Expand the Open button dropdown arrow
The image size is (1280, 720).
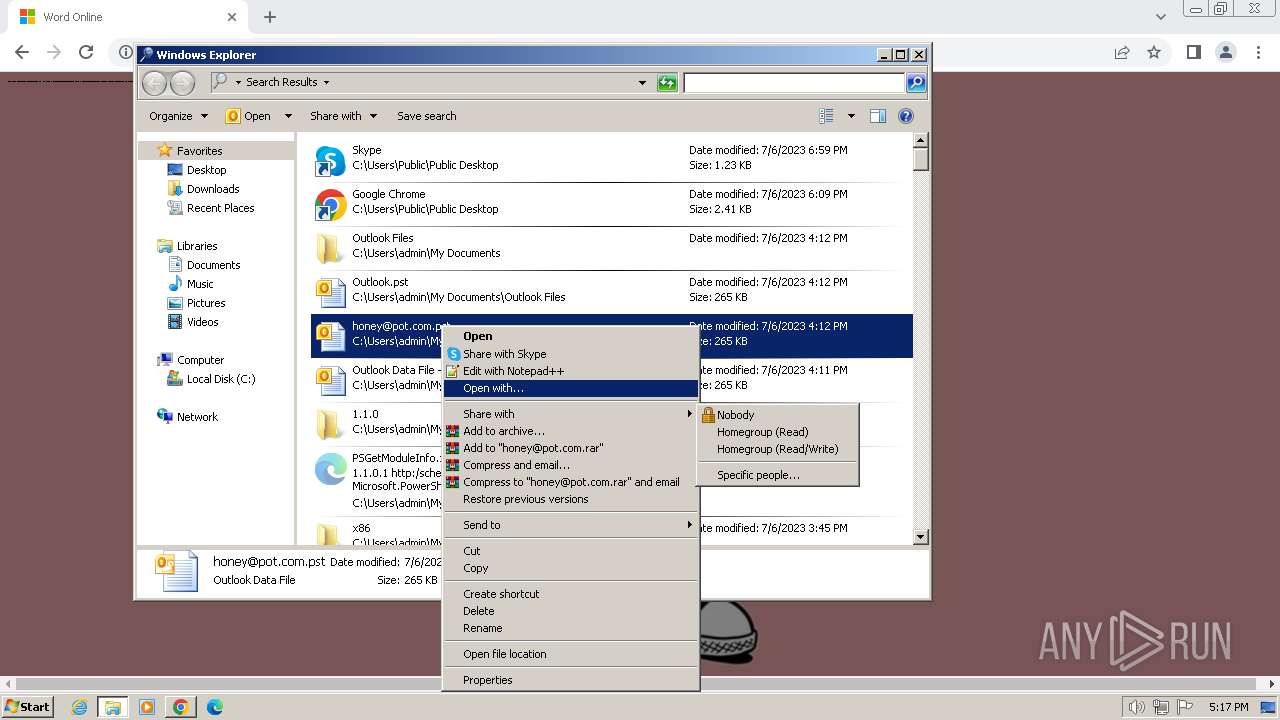pyautogui.click(x=288, y=116)
